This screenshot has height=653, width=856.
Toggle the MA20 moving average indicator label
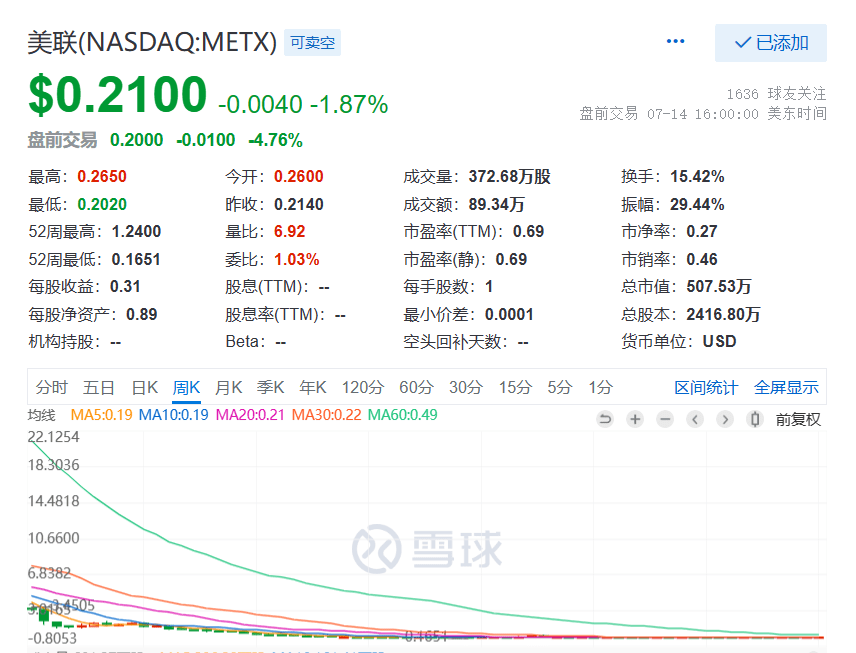[250, 414]
